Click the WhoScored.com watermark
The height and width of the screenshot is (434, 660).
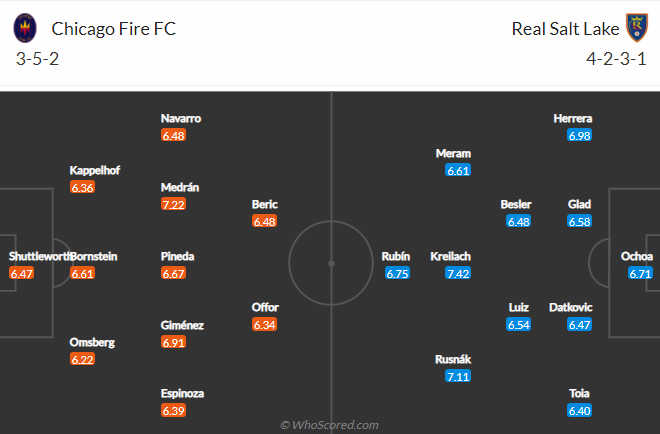[x=330, y=425]
